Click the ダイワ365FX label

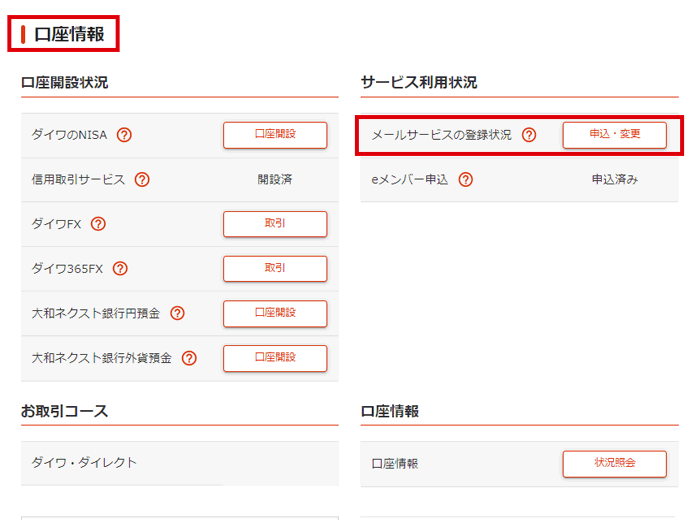pos(67,268)
